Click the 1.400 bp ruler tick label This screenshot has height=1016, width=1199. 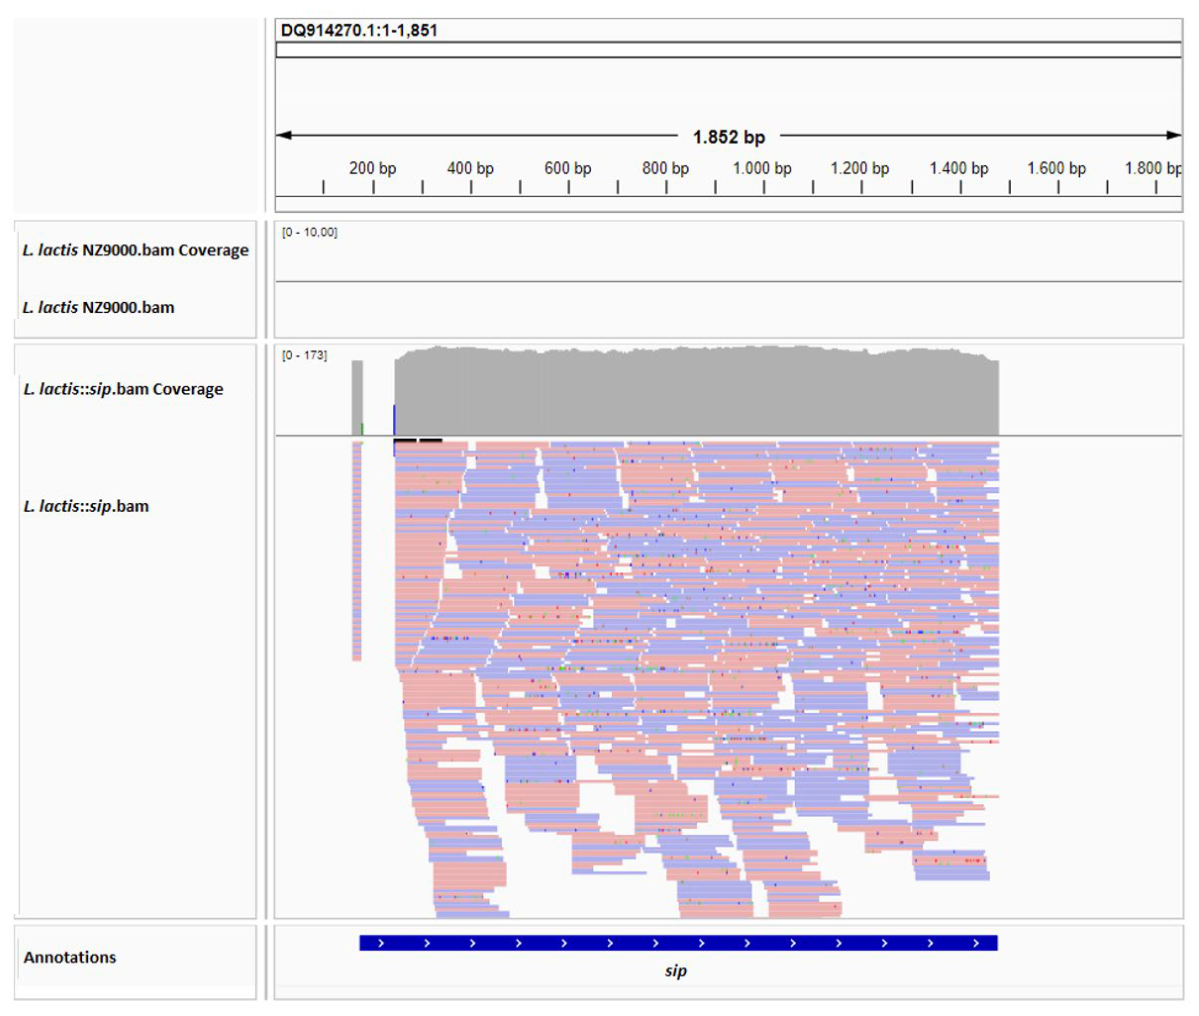tap(959, 168)
